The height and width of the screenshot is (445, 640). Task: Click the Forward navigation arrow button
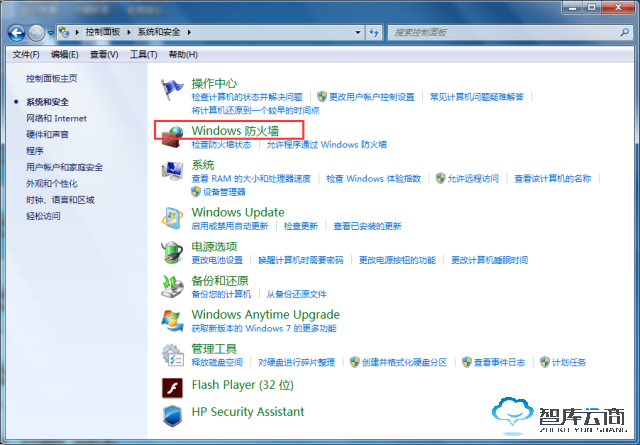pos(36,33)
